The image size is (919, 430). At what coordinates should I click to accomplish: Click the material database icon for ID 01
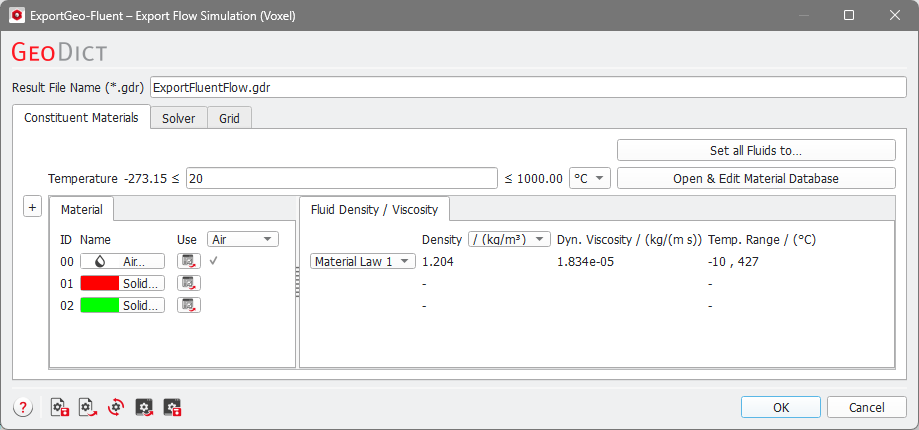point(189,284)
